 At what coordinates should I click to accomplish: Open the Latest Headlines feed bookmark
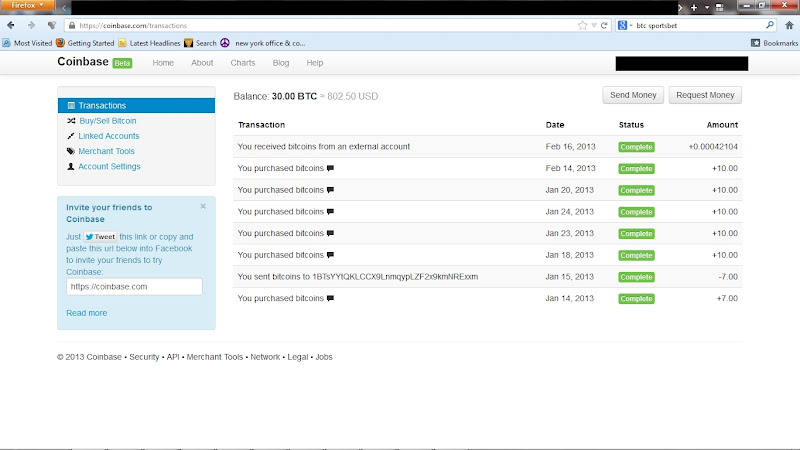click(149, 43)
